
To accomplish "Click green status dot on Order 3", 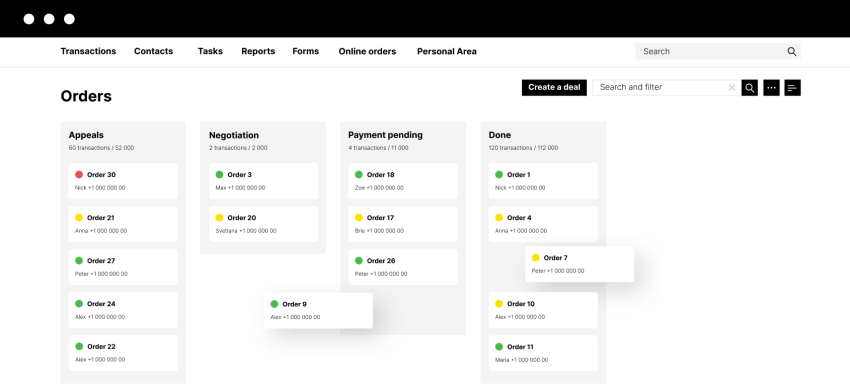I will (220, 175).
